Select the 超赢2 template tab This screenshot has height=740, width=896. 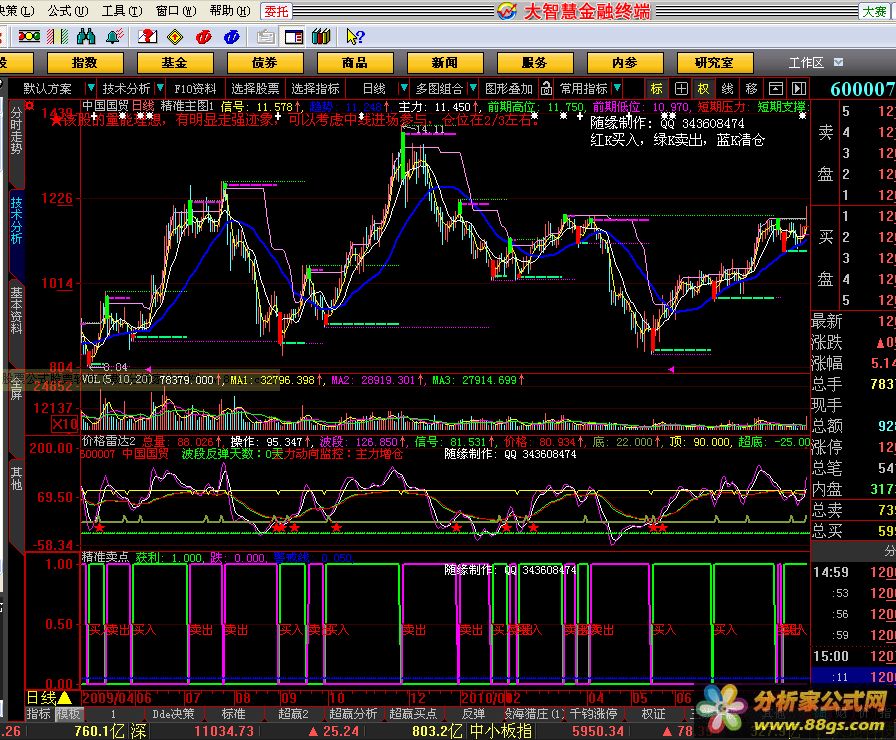[293, 714]
